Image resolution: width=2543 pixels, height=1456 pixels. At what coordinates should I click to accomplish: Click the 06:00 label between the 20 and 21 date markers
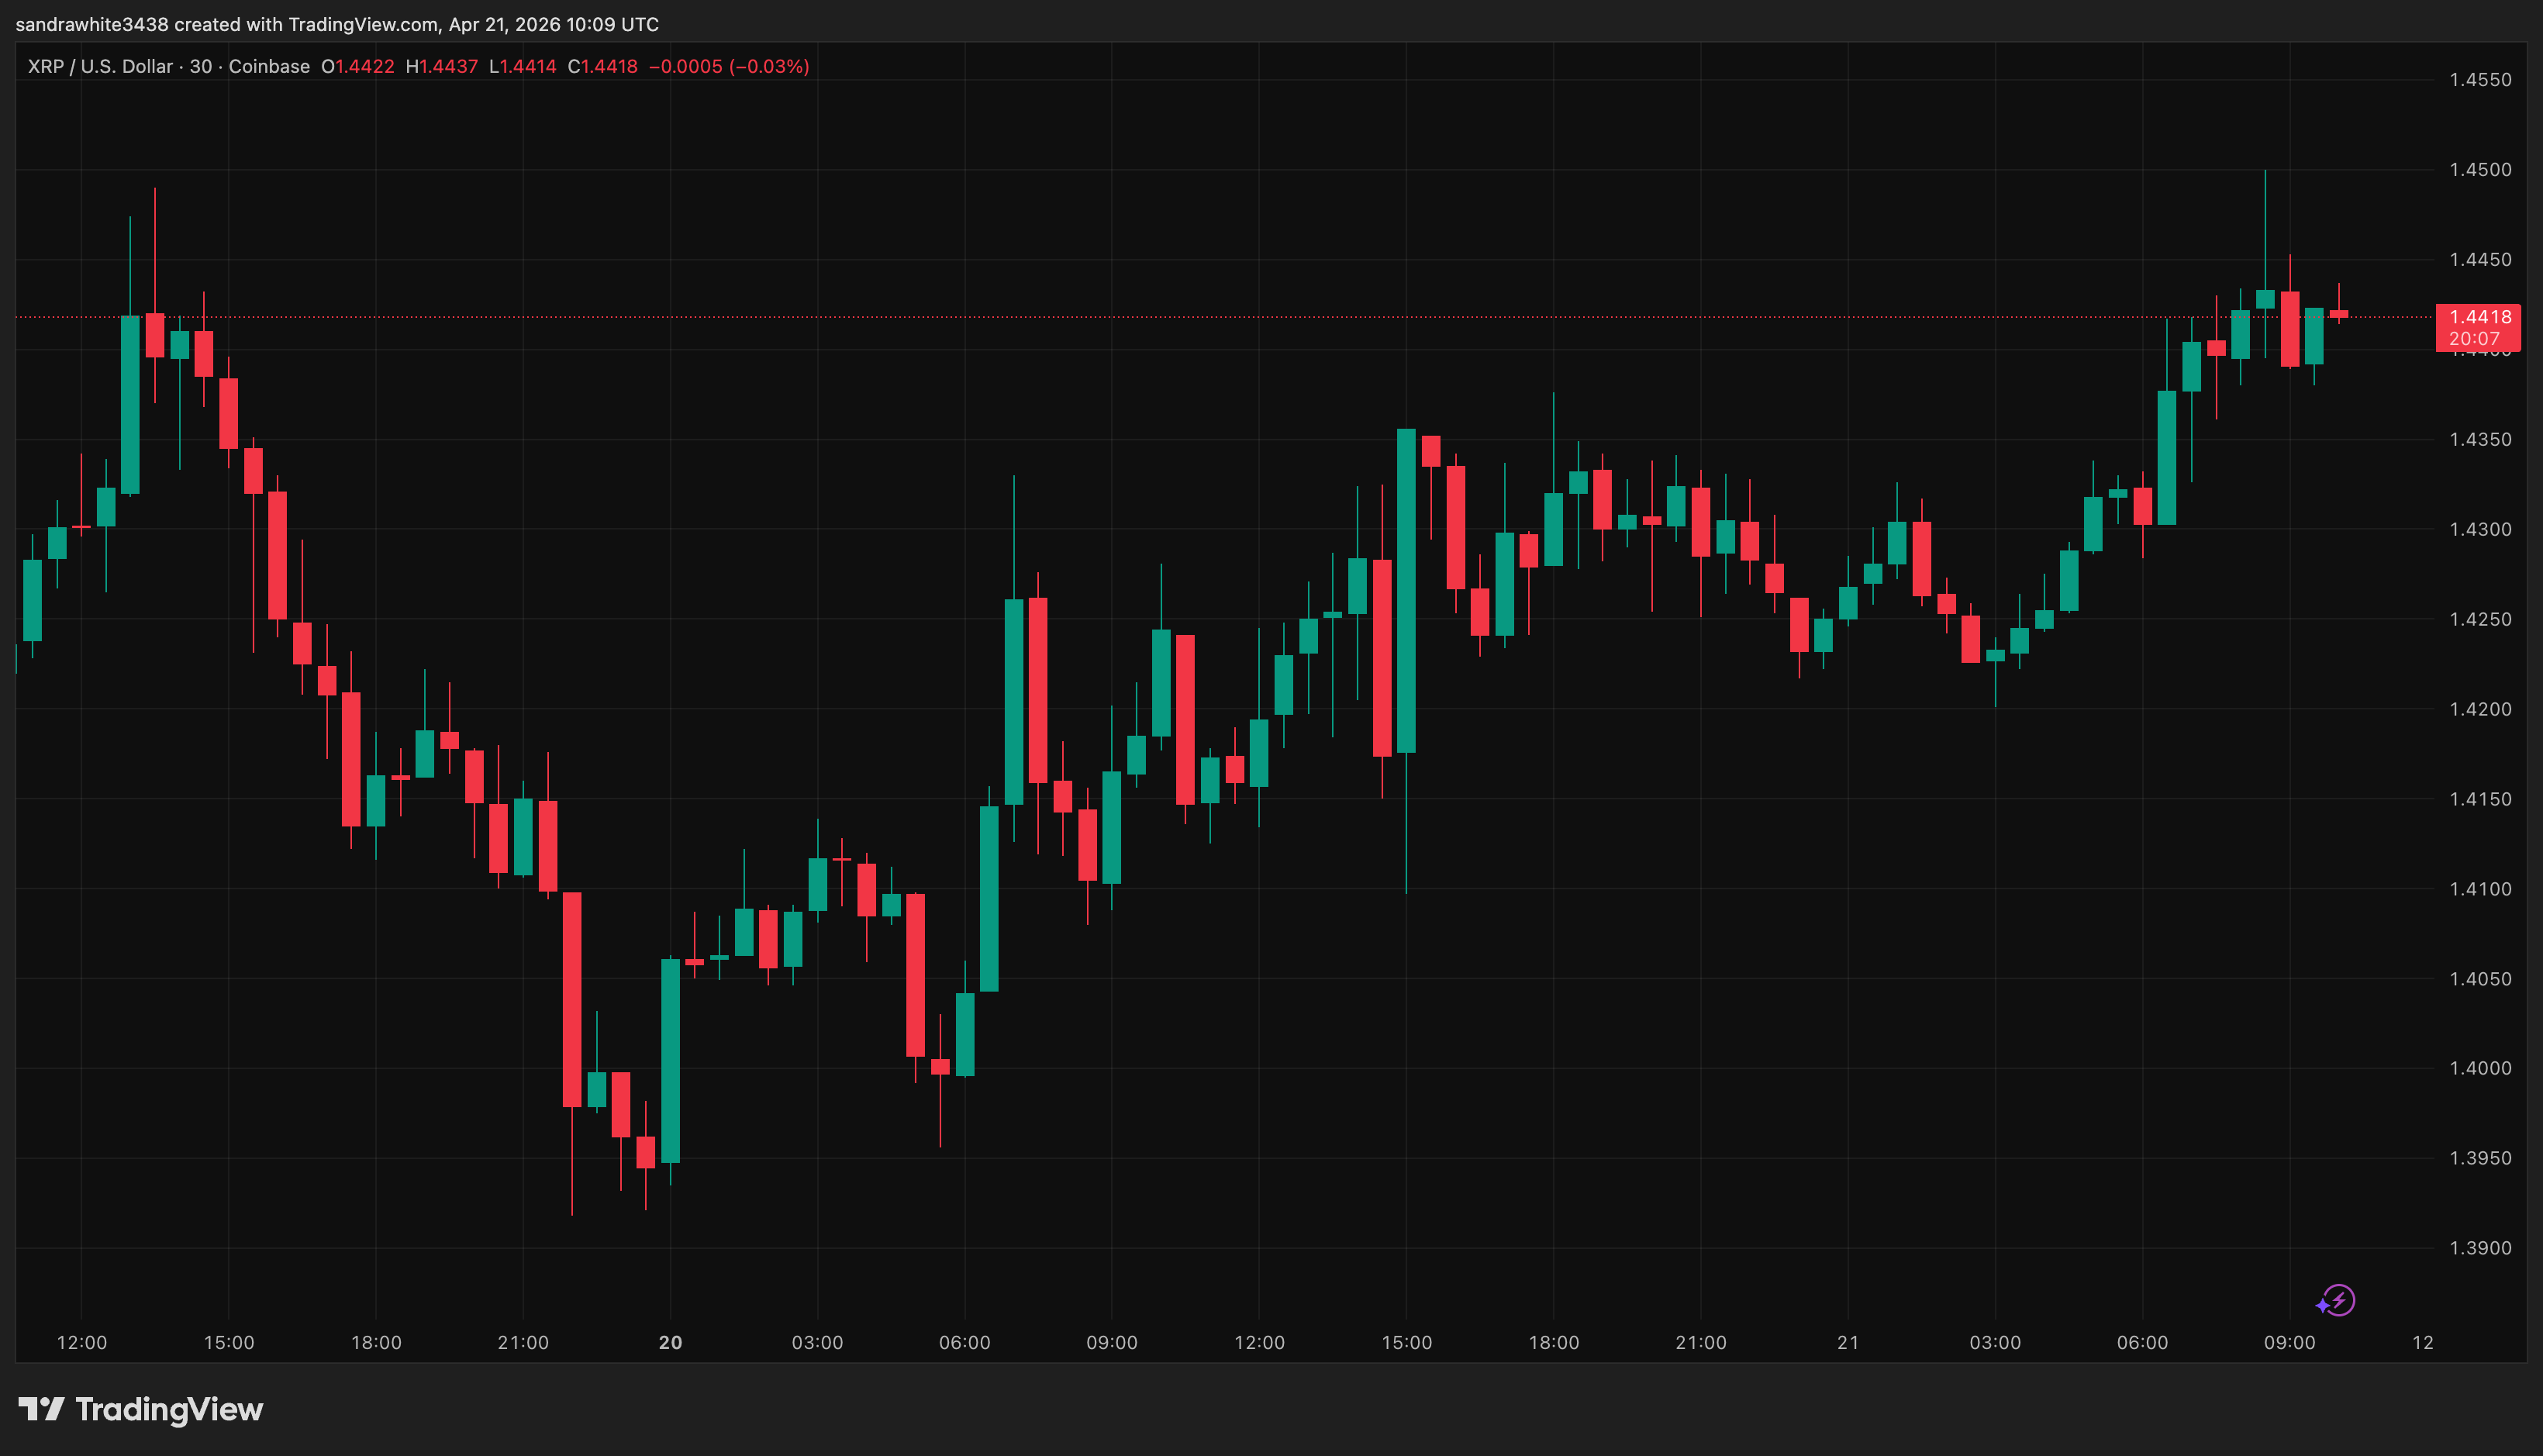tap(964, 1342)
